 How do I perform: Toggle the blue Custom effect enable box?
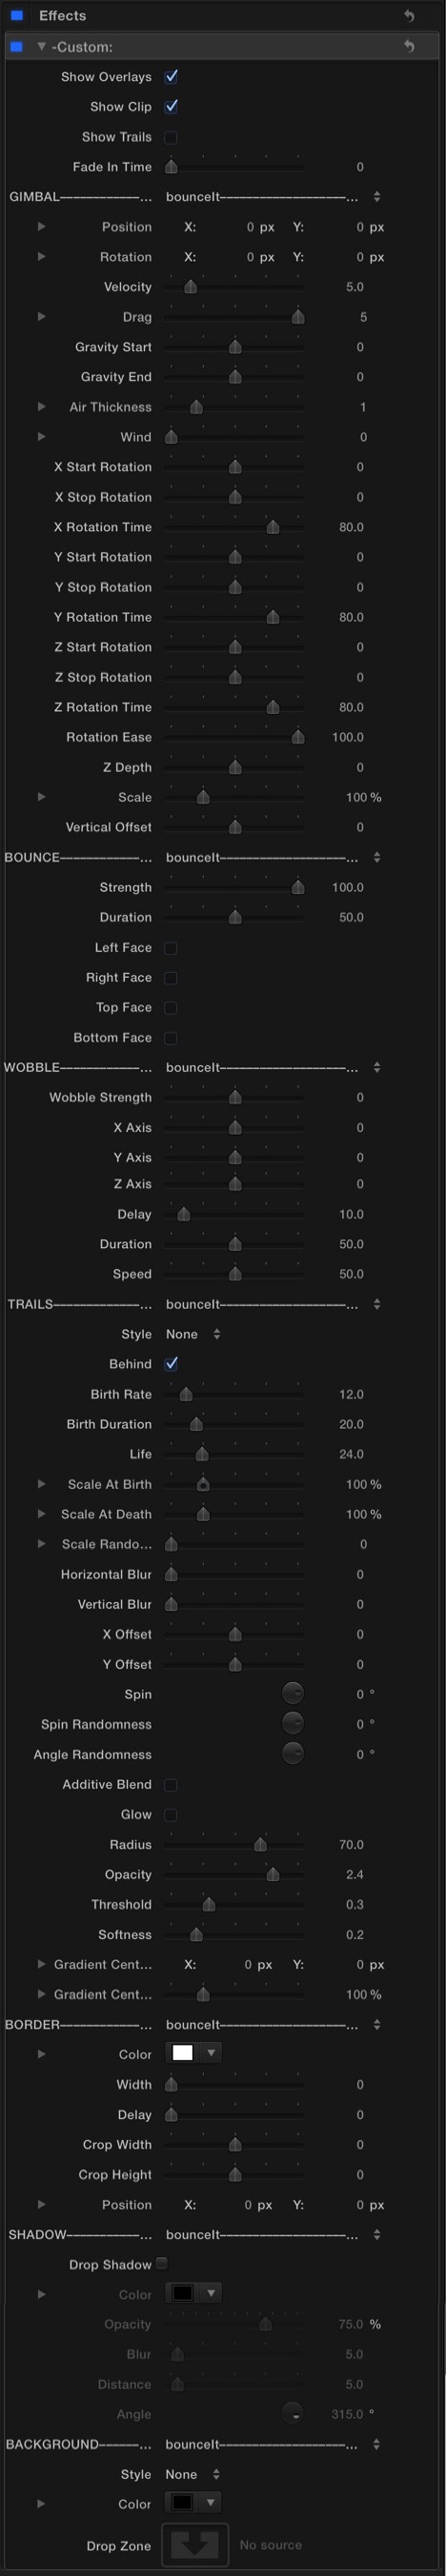click(16, 46)
